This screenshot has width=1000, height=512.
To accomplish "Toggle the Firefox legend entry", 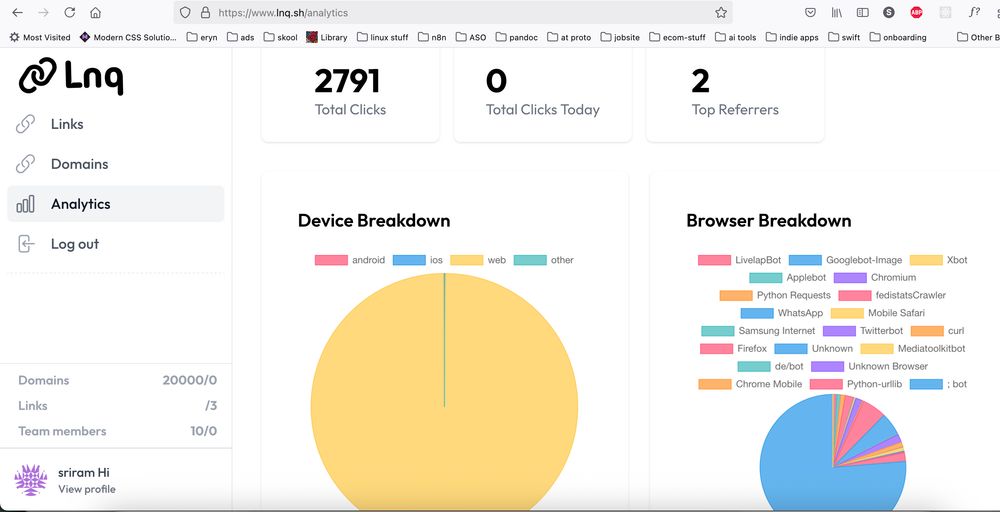I will tap(733, 349).
